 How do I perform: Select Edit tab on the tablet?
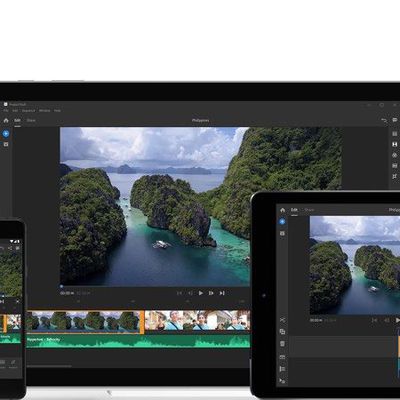[x=294, y=210]
